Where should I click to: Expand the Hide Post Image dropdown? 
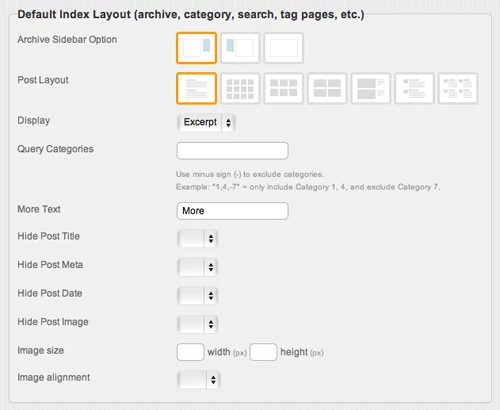(x=198, y=324)
